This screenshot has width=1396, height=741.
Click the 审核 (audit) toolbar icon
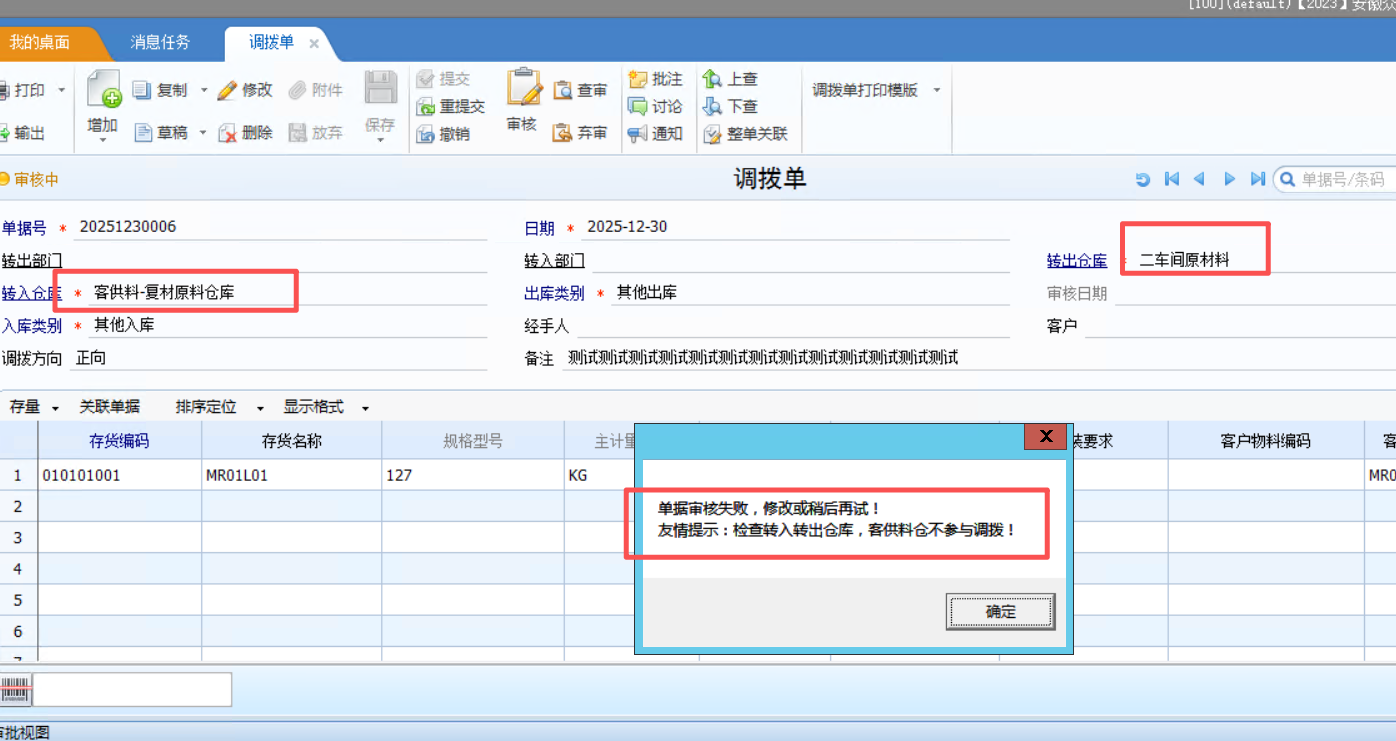pyautogui.click(x=522, y=90)
